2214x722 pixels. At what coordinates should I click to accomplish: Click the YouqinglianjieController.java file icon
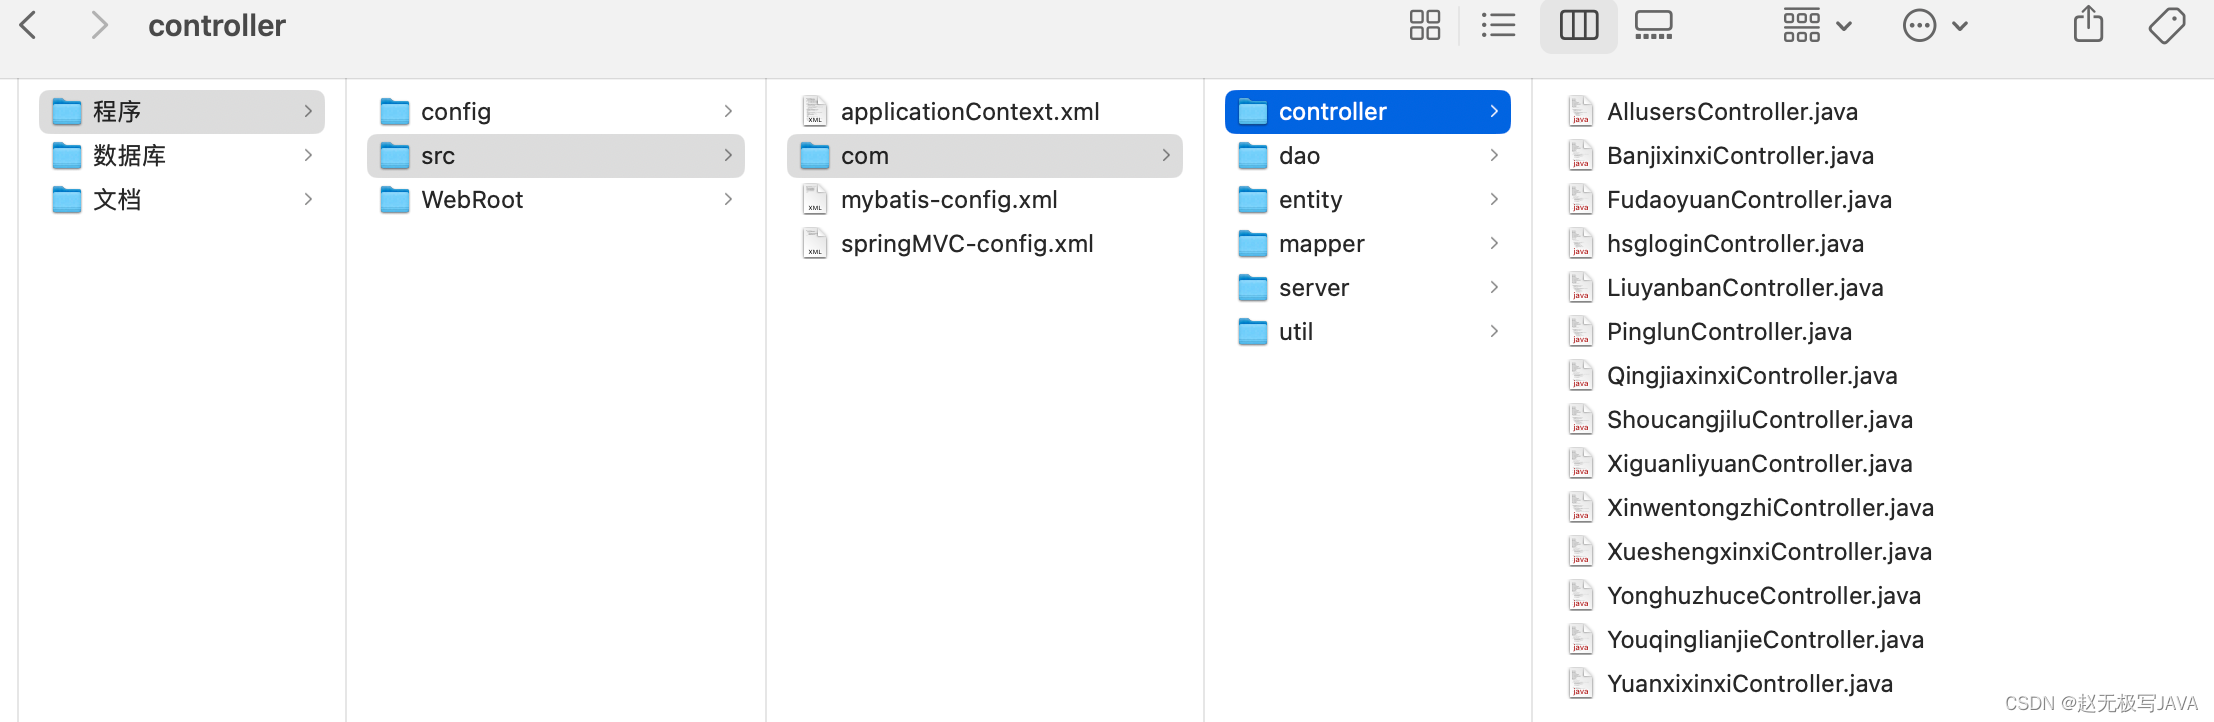tap(1580, 639)
